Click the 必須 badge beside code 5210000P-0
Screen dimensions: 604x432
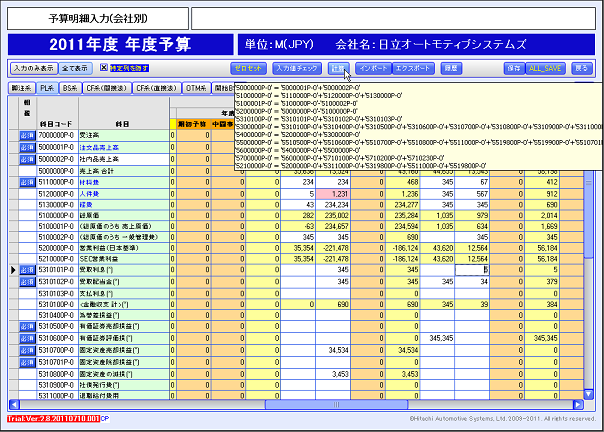pos(27,257)
